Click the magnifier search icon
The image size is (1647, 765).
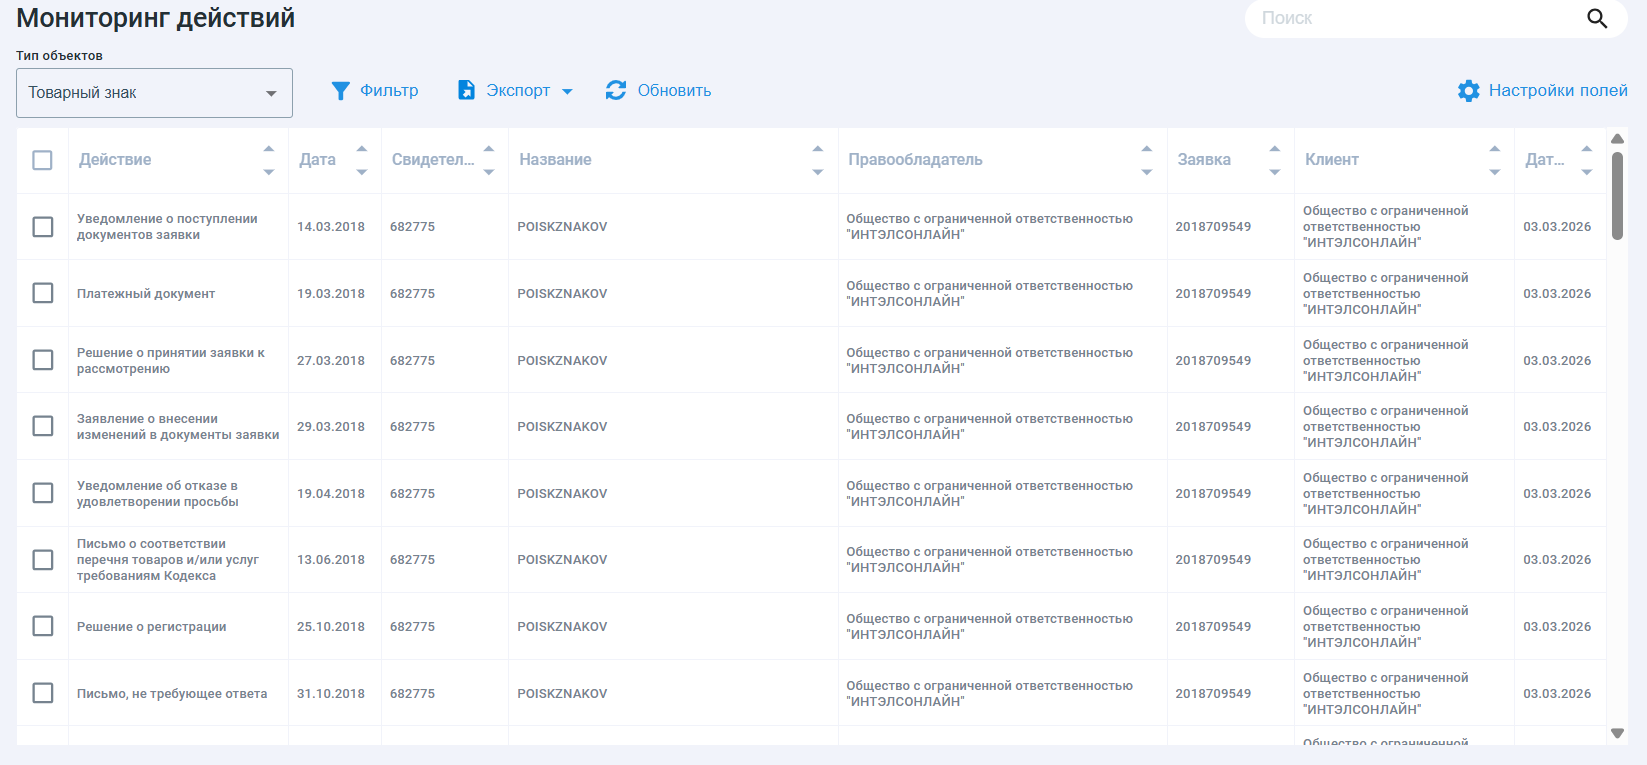tap(1597, 18)
